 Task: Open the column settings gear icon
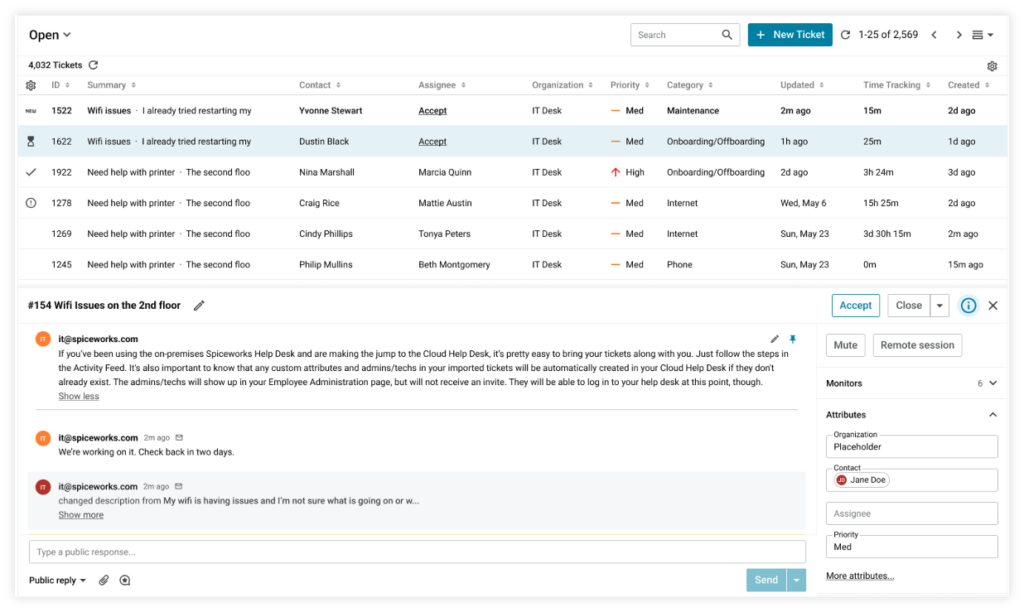coord(991,64)
